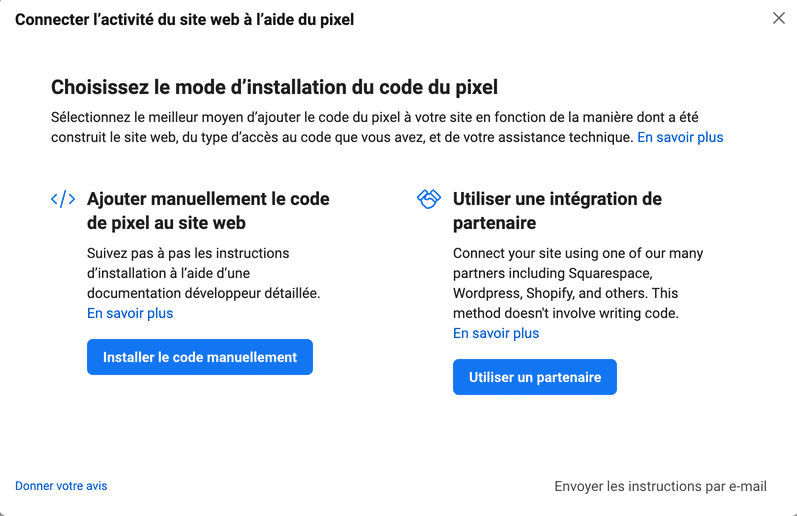Screen dimensions: 797x516
Task: Click Ajouter manuellement le code heading
Action: point(208,211)
